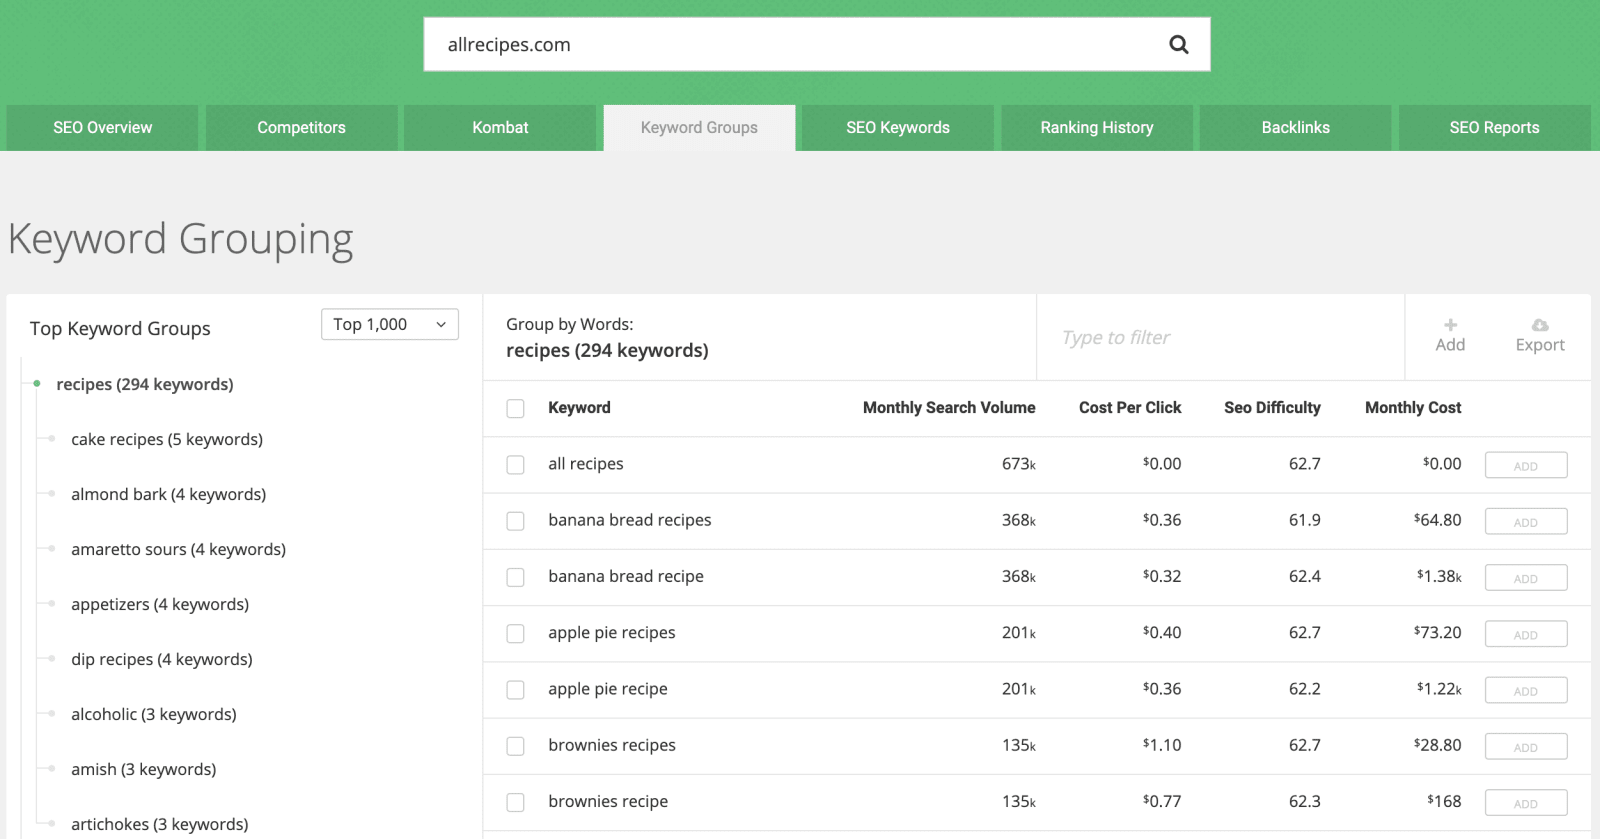Viewport: 1600px width, 839px height.
Task: Go to the Kombat tab
Action: pyautogui.click(x=500, y=128)
